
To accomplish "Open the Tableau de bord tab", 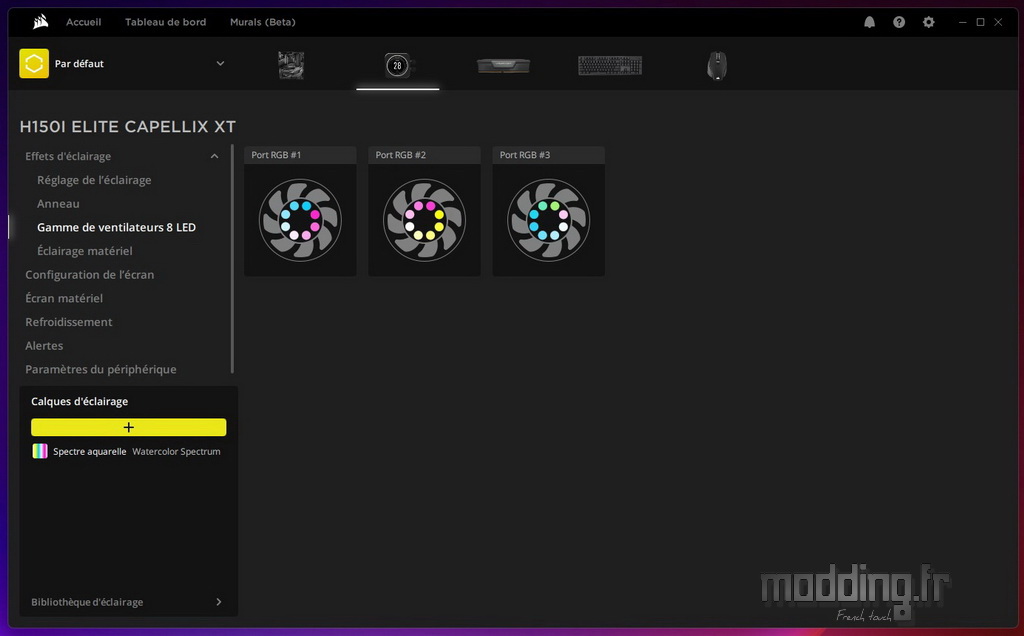I will (166, 22).
